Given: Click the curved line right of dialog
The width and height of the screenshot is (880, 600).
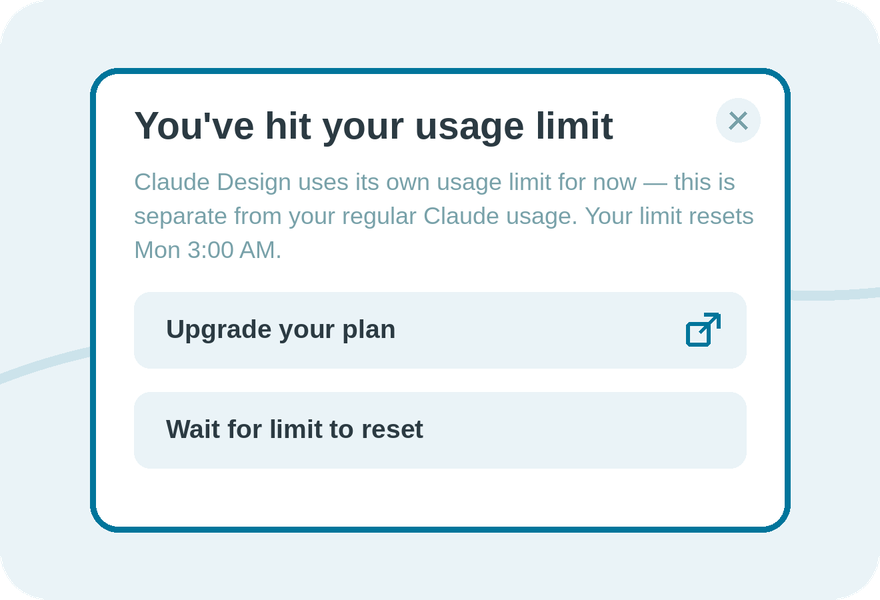Looking at the screenshot, I should point(835,294).
